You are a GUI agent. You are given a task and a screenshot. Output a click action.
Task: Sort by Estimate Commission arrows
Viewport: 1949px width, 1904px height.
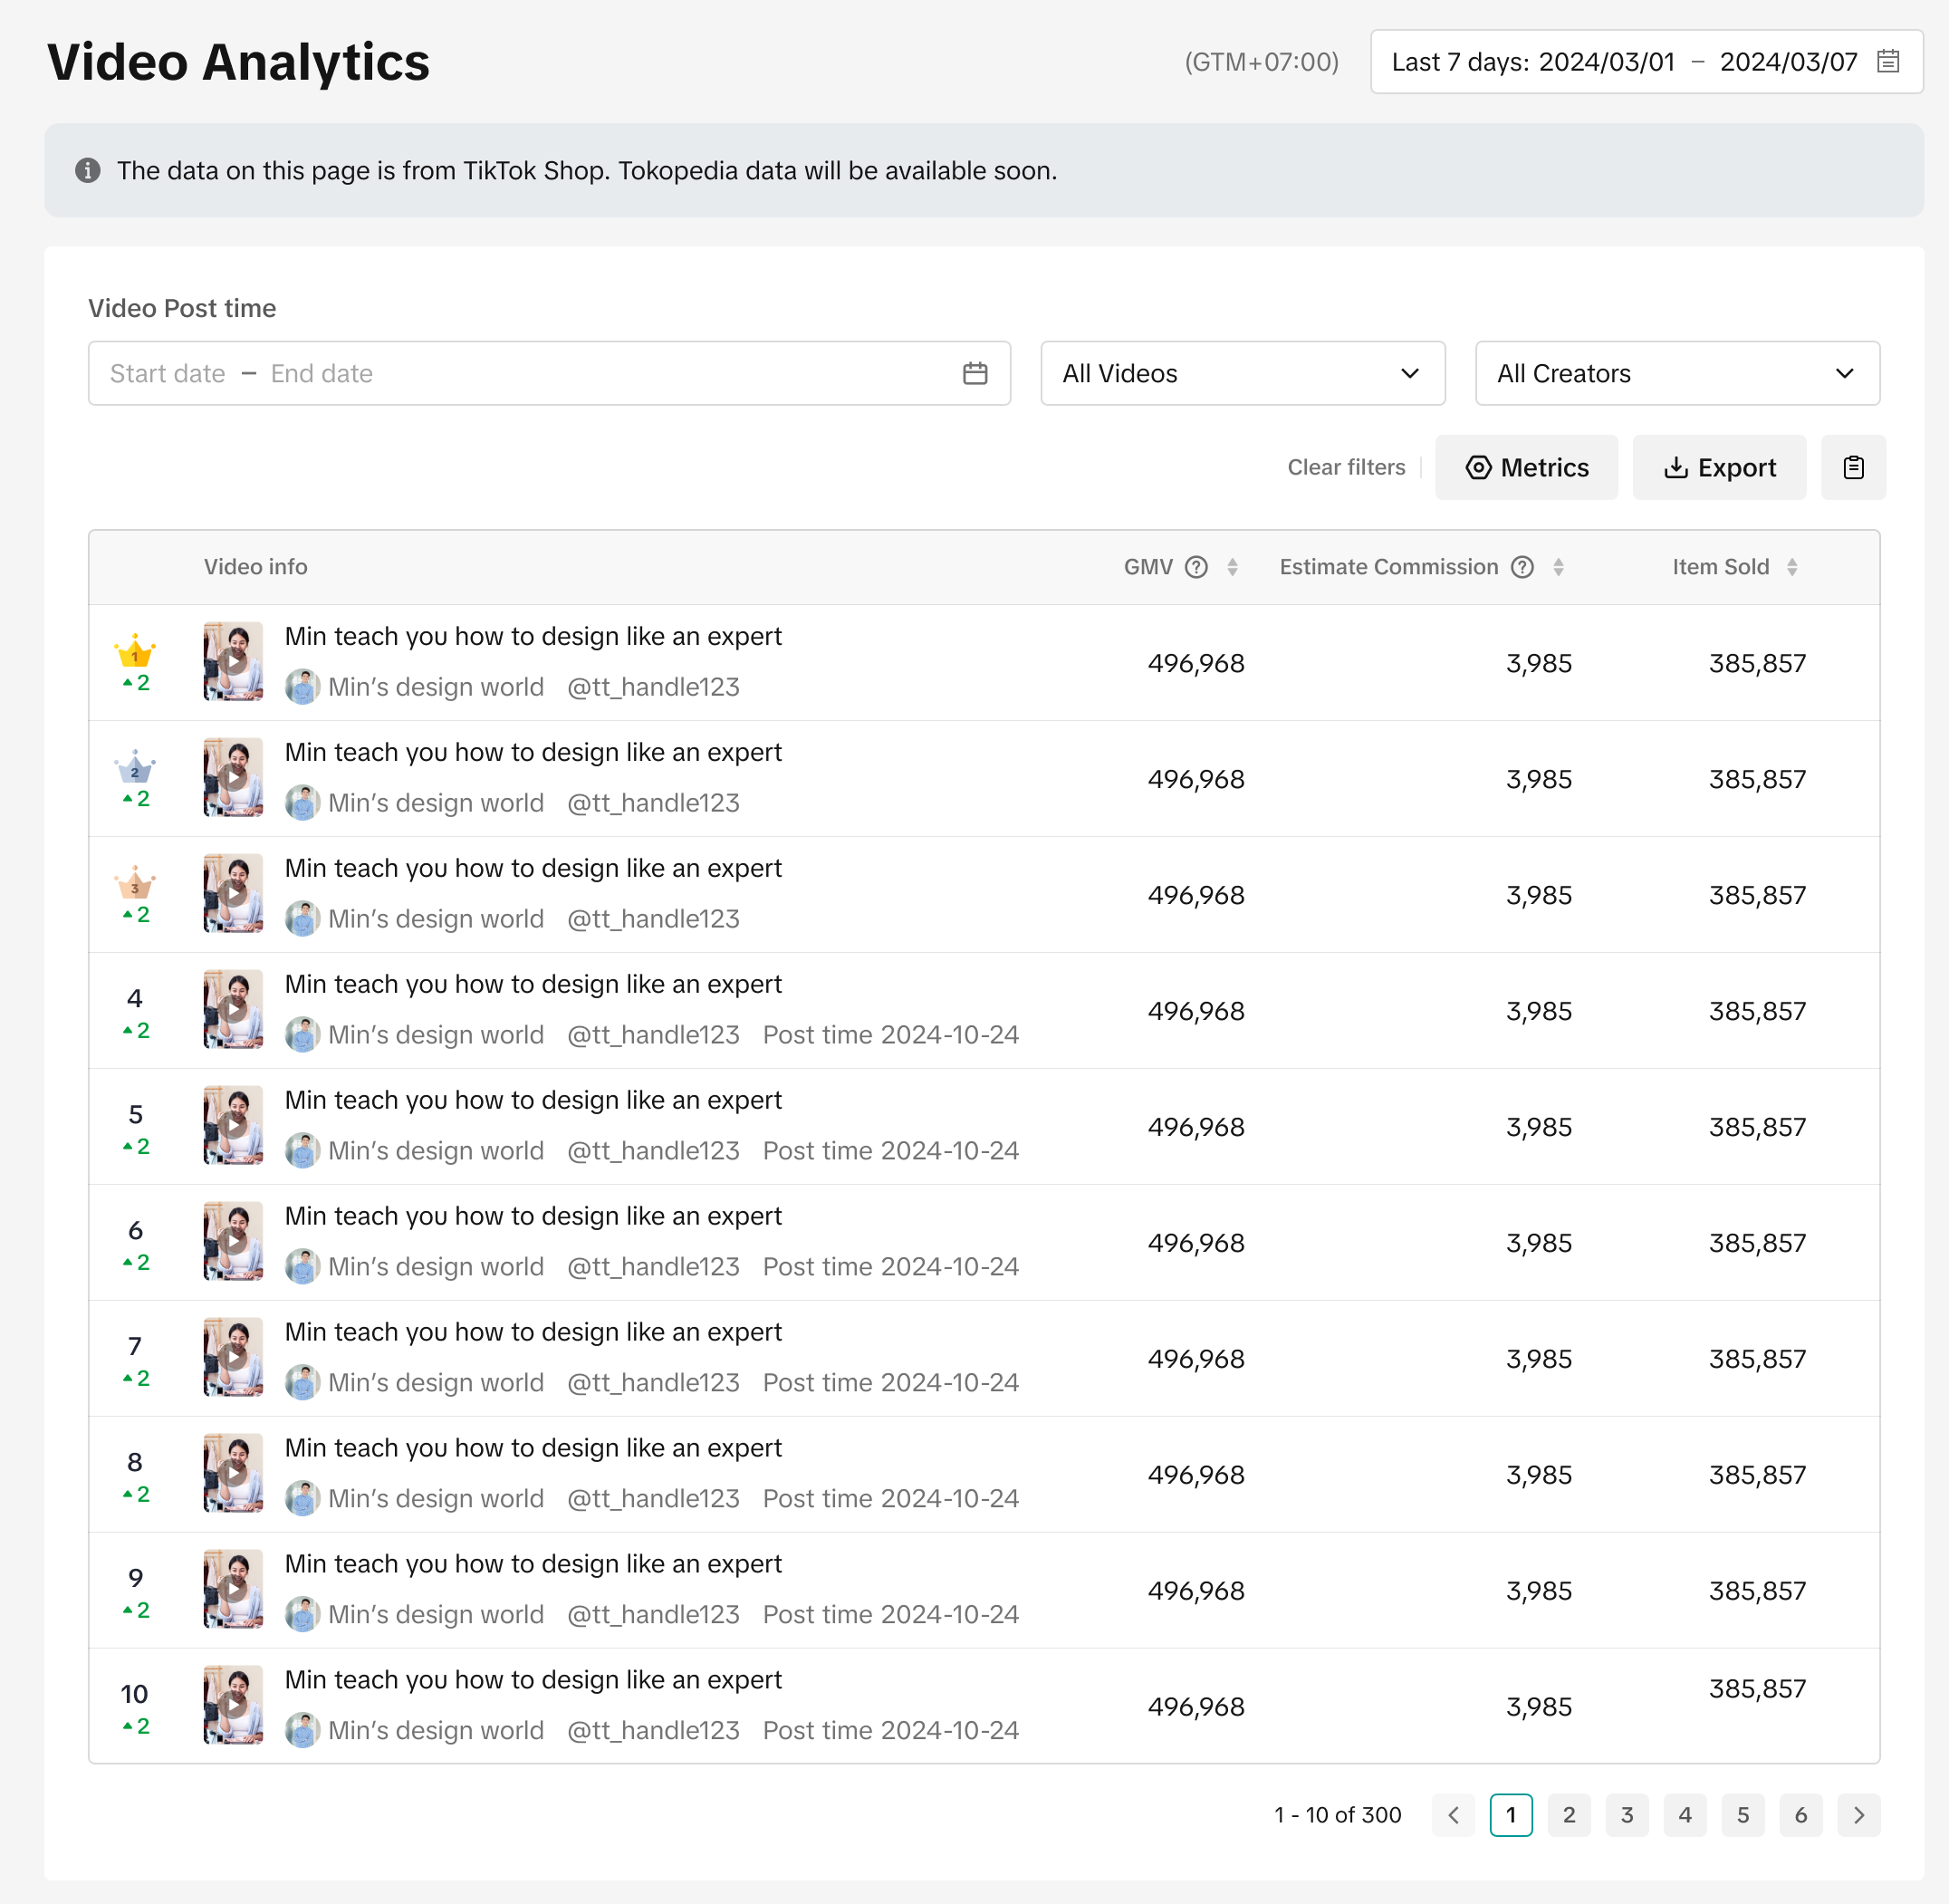pyautogui.click(x=1558, y=567)
